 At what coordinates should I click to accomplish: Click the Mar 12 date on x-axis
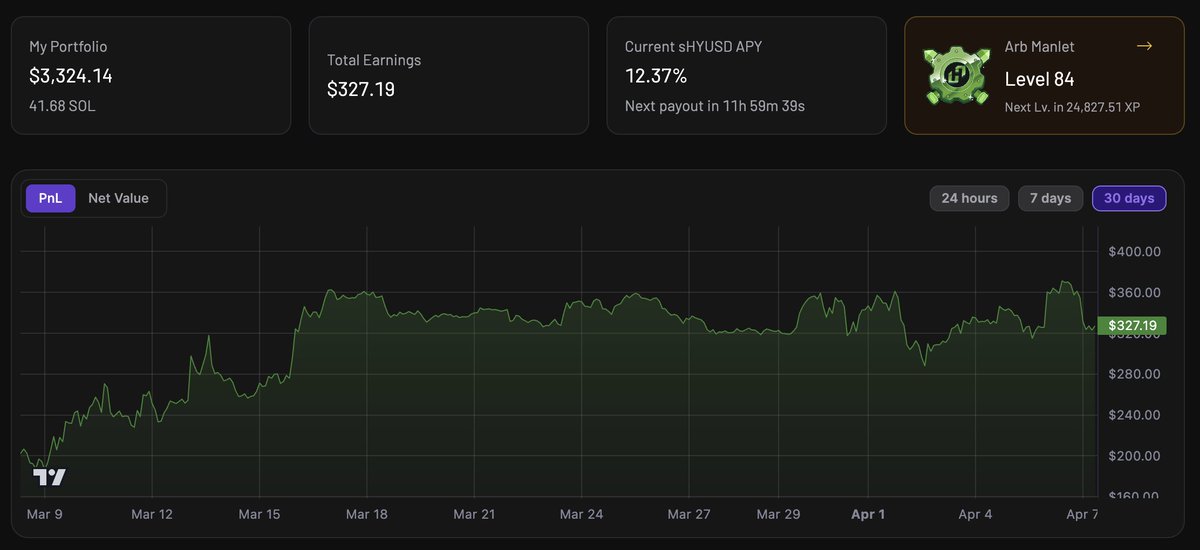[152, 515]
